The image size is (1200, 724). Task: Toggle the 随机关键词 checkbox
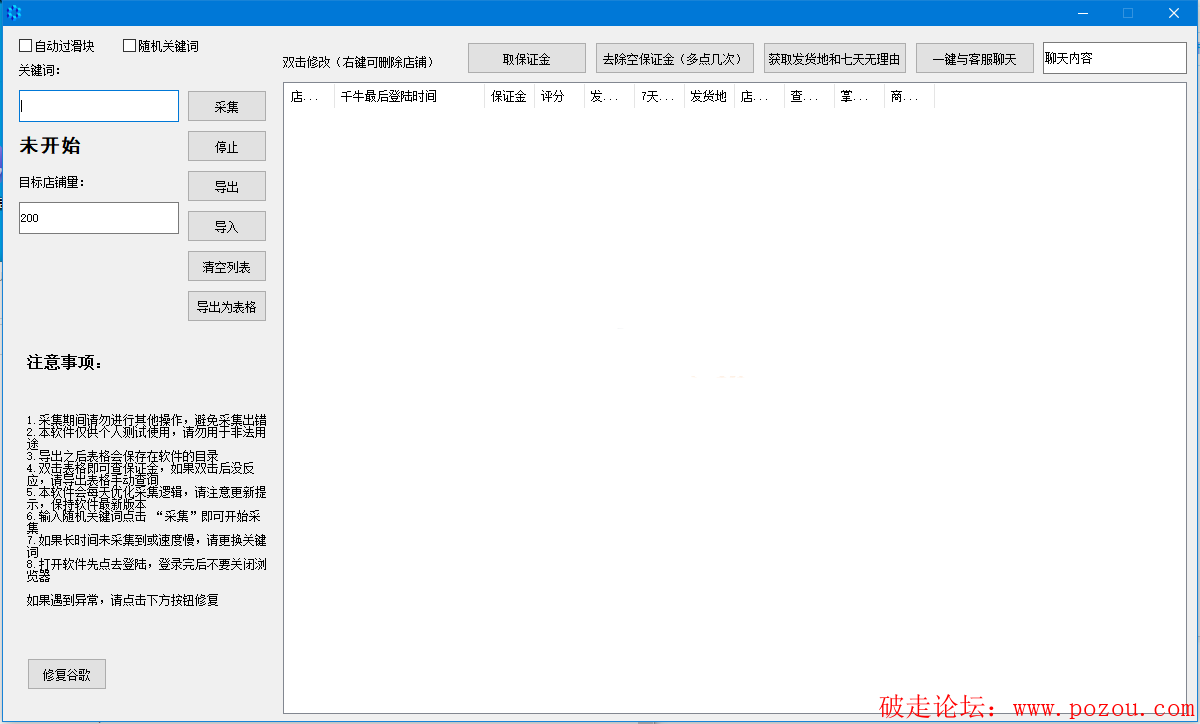129,46
